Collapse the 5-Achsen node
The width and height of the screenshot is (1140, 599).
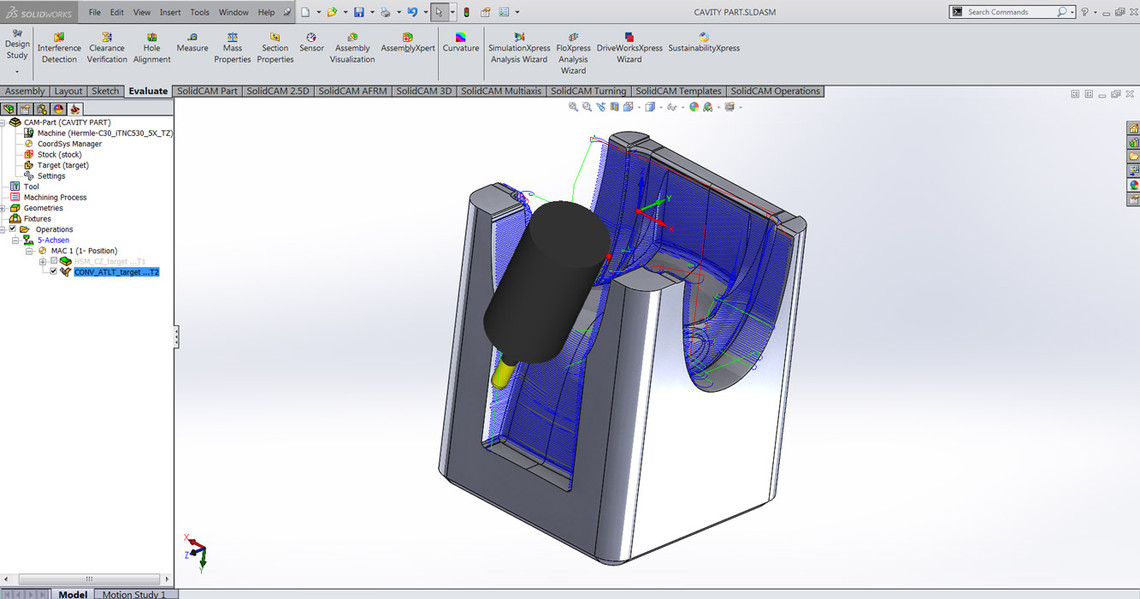tap(15, 240)
